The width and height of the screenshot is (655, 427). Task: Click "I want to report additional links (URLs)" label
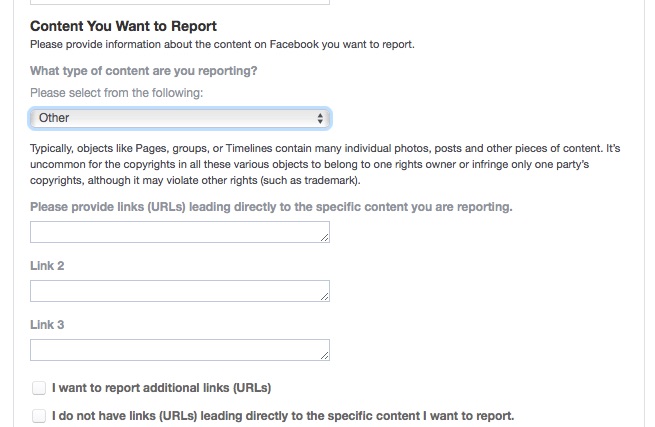[162, 387]
